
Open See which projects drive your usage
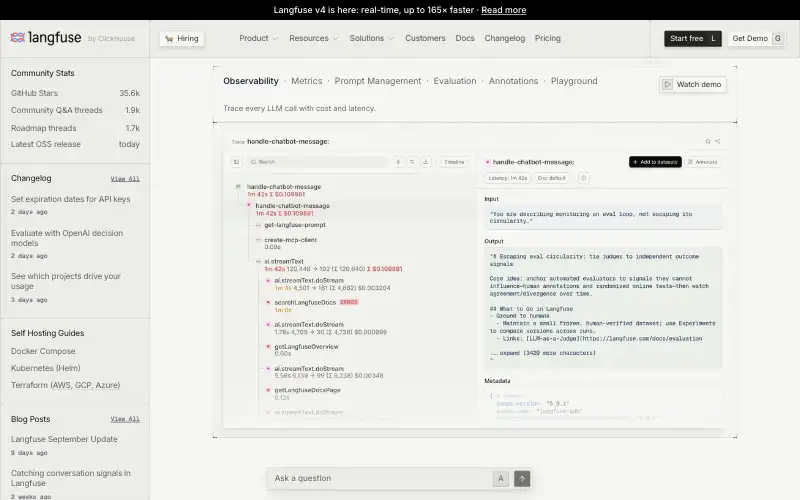pyautogui.click(x=66, y=281)
